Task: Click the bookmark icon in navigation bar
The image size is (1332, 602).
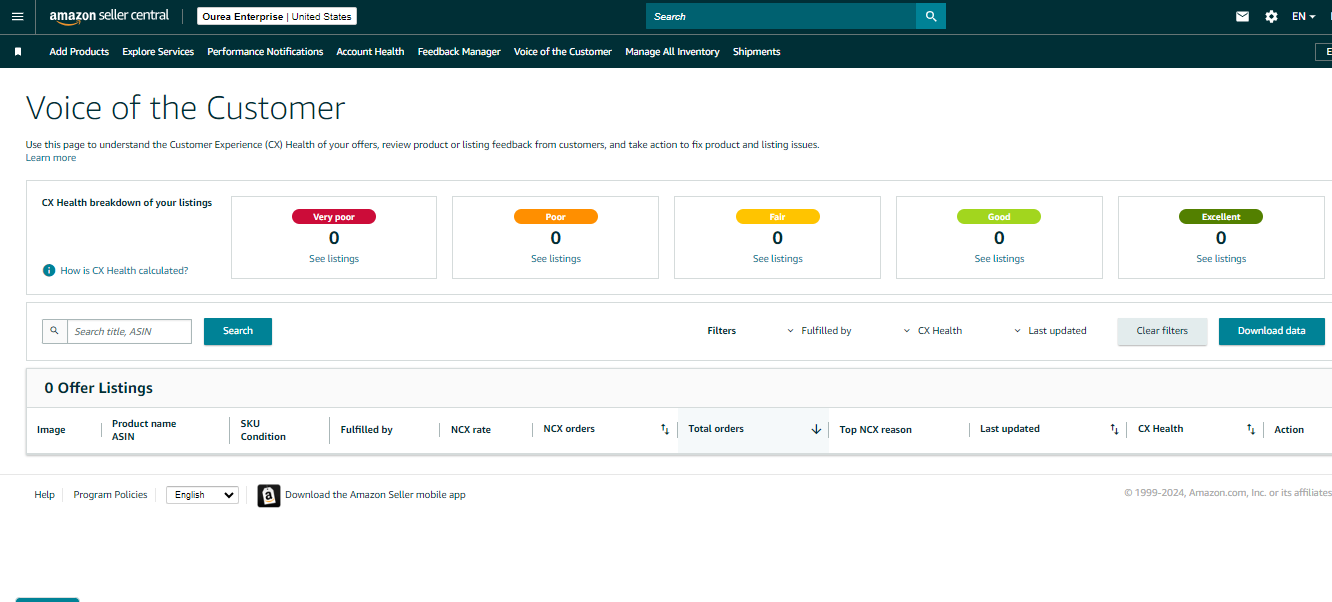Action: coord(18,52)
